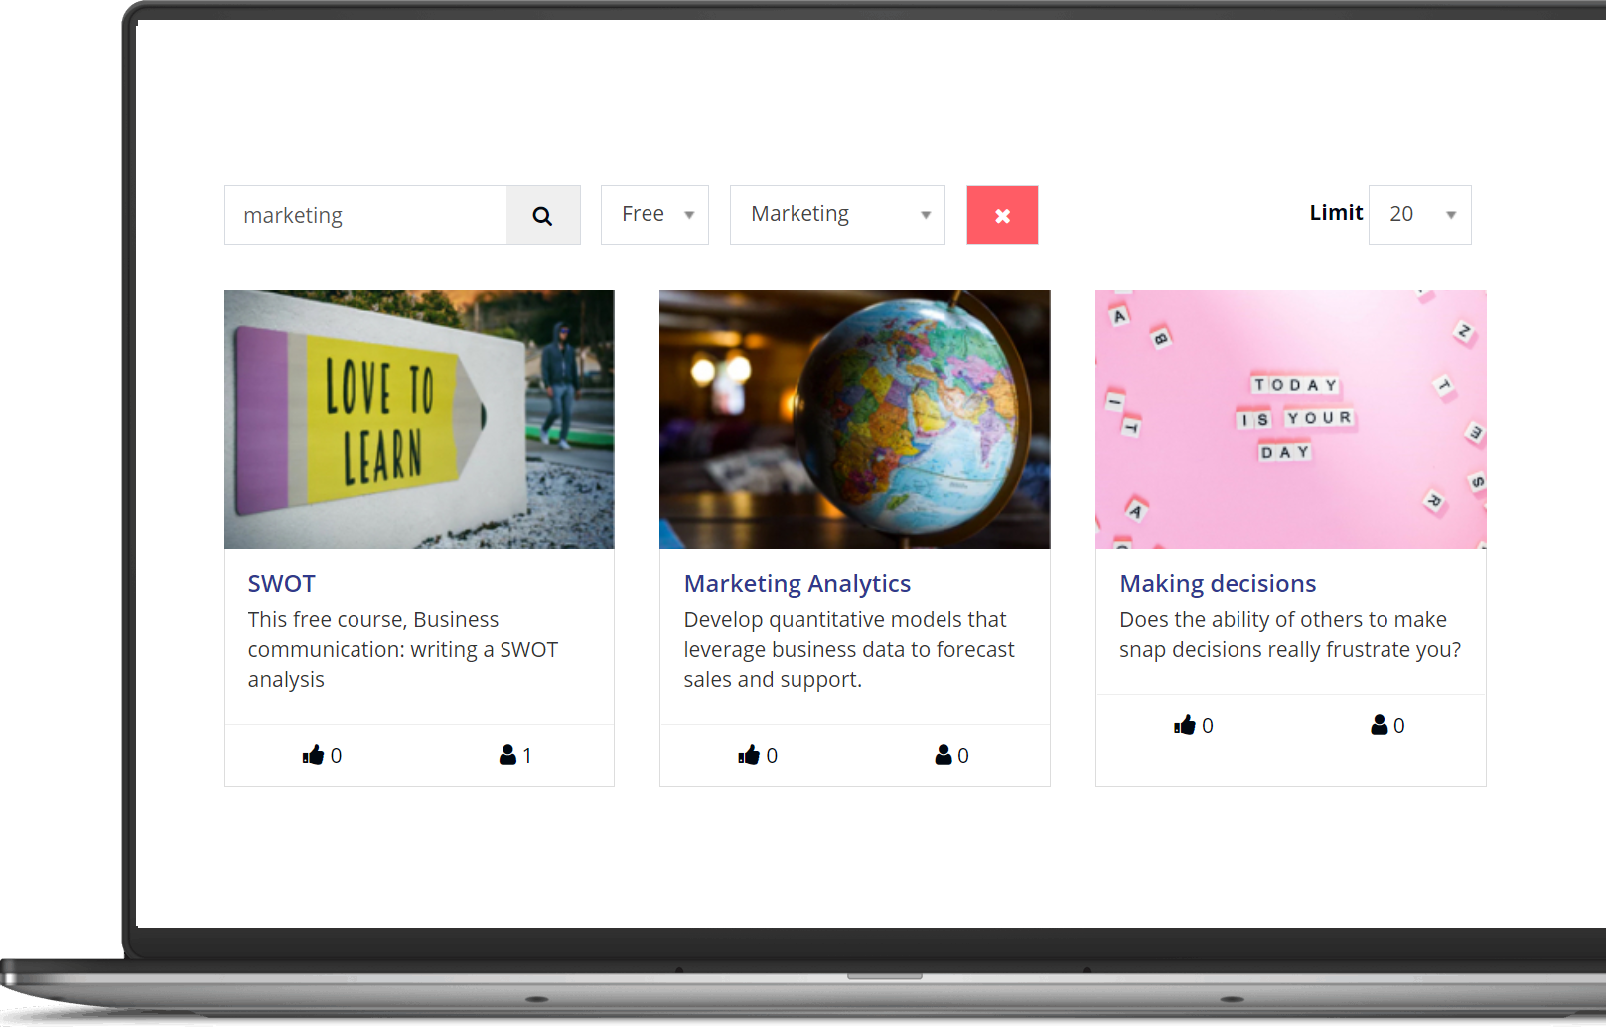Click user icon on Marketing Analytics card

[943, 755]
